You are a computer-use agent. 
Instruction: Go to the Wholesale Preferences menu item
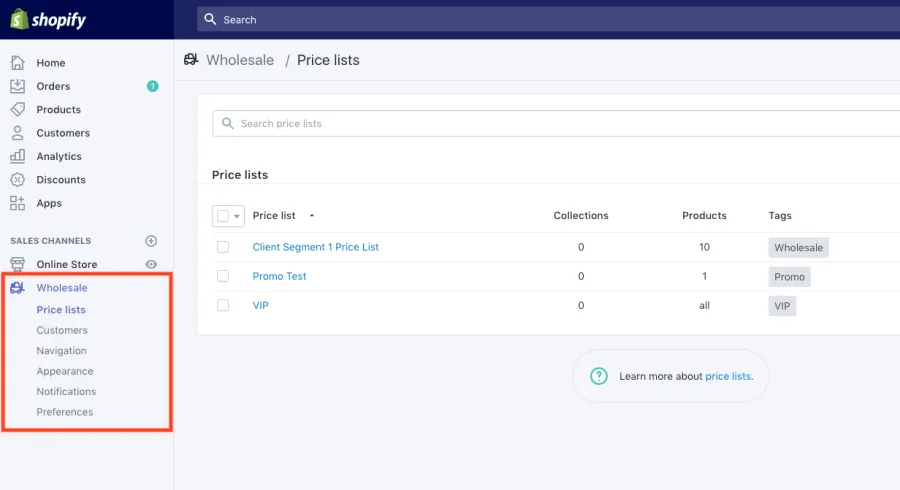tap(65, 412)
